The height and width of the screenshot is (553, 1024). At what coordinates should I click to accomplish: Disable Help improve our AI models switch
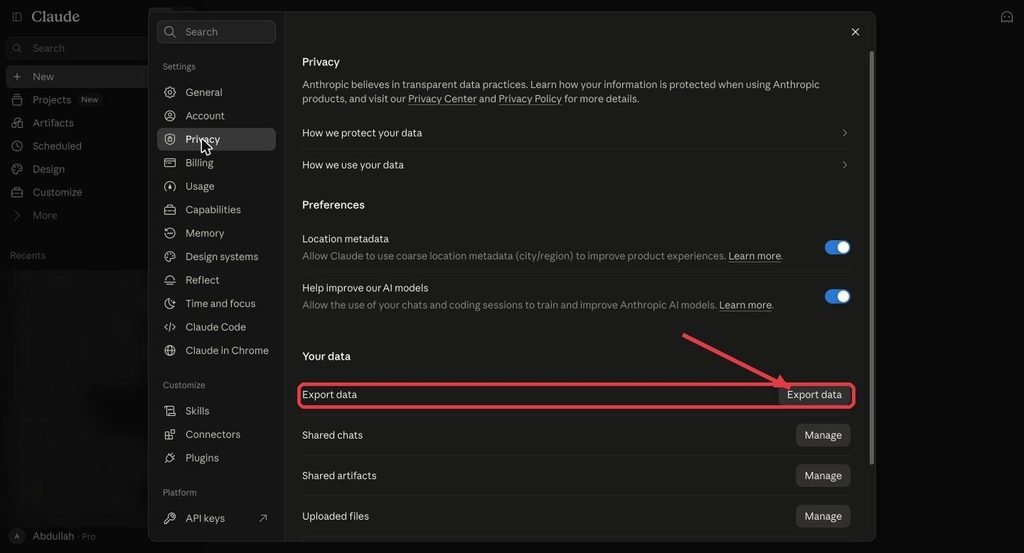point(837,296)
